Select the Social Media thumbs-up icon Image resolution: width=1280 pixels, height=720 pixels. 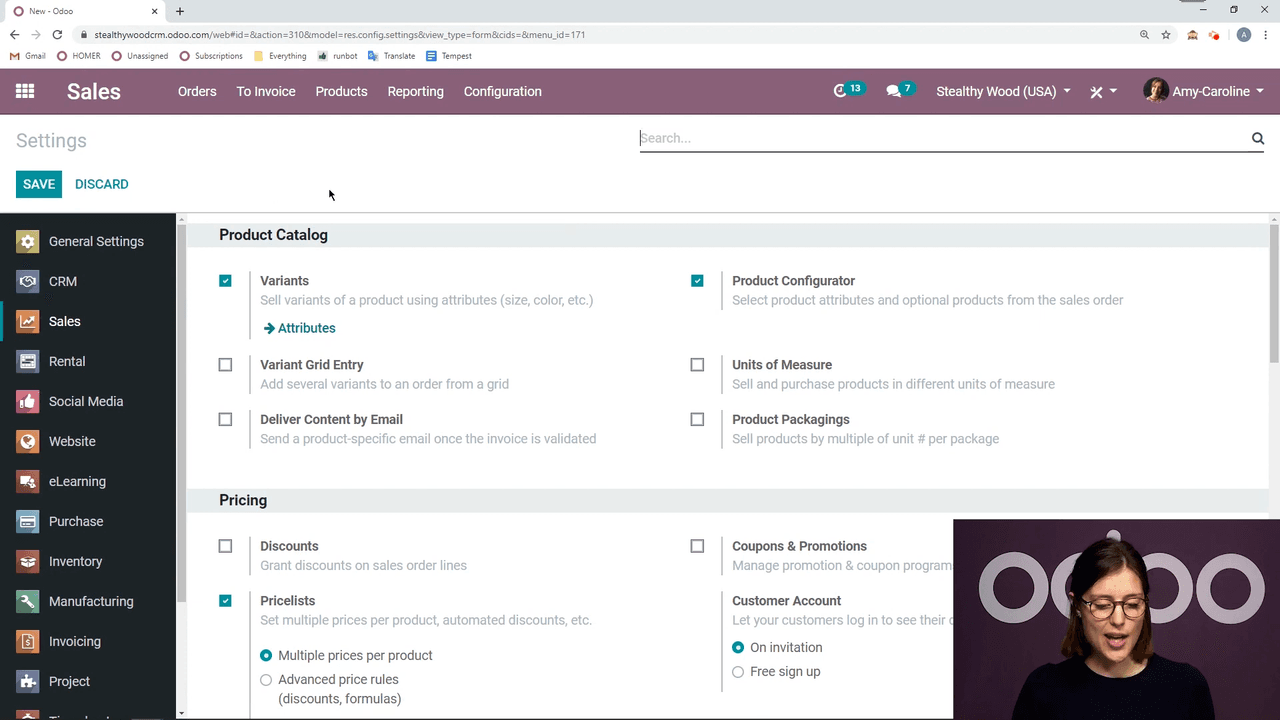pyautogui.click(x=28, y=401)
